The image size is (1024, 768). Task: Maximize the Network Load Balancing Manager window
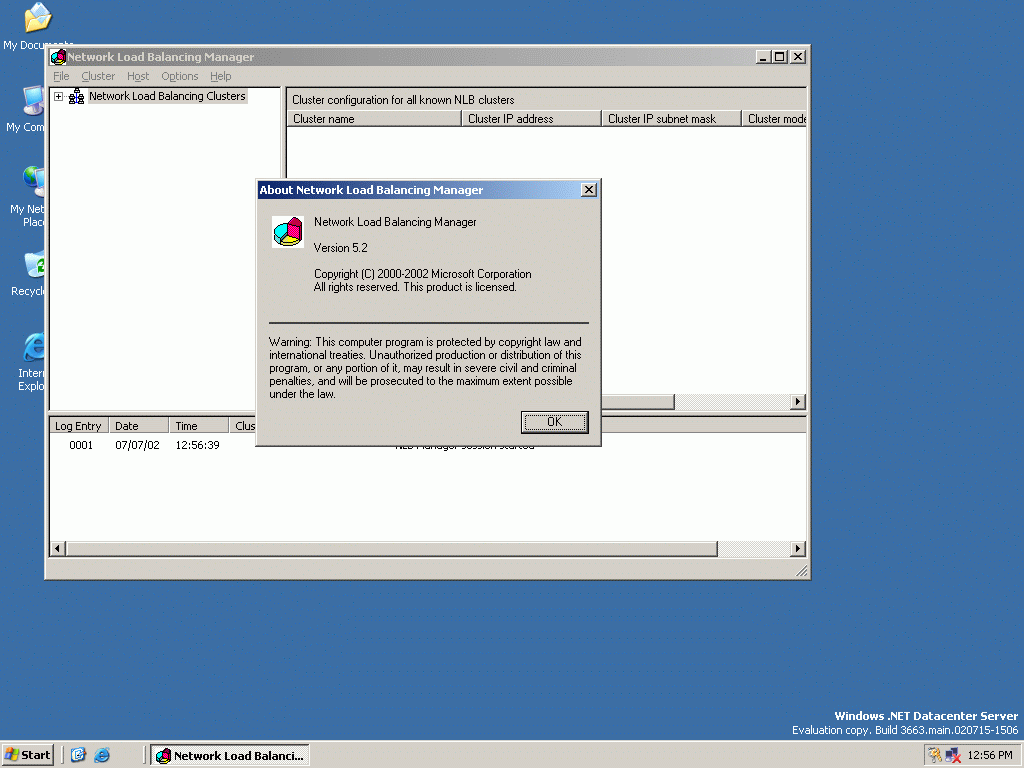[780, 57]
